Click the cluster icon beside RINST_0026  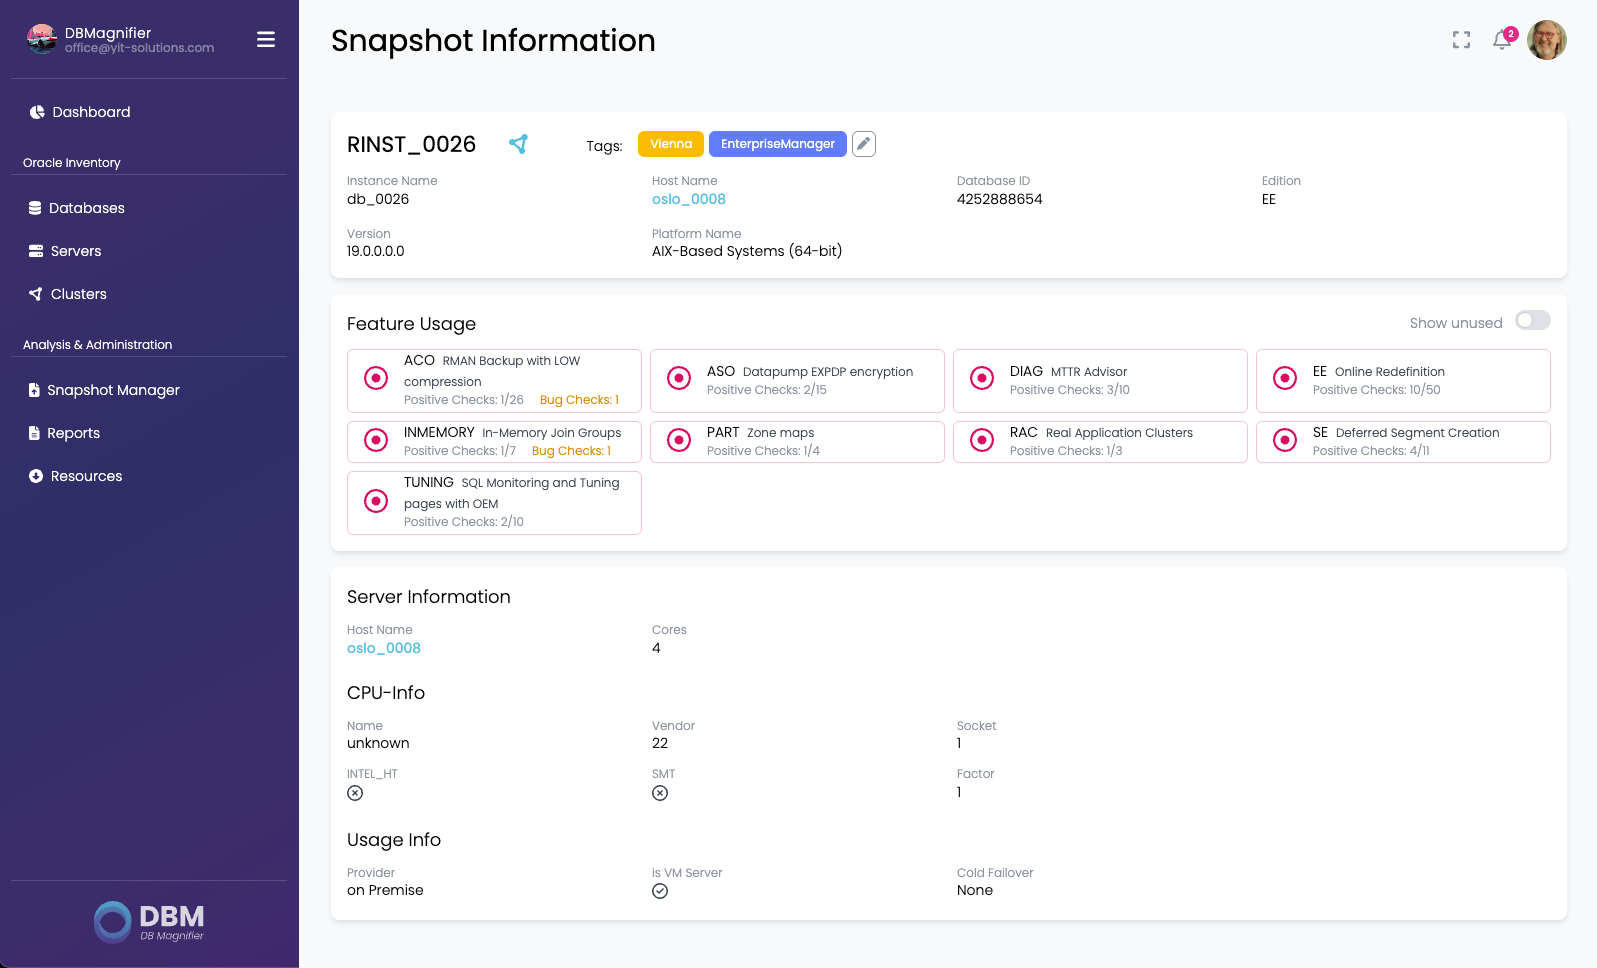[x=518, y=144]
